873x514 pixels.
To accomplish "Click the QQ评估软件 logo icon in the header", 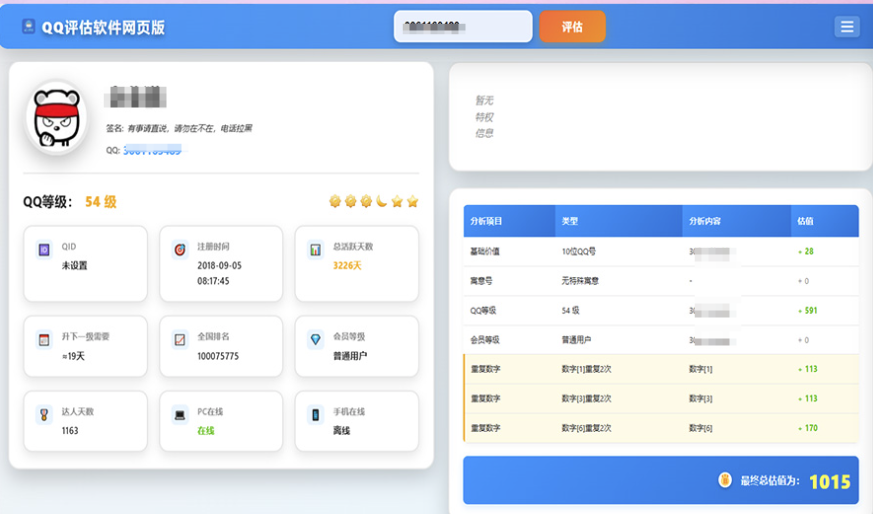I will [28, 26].
